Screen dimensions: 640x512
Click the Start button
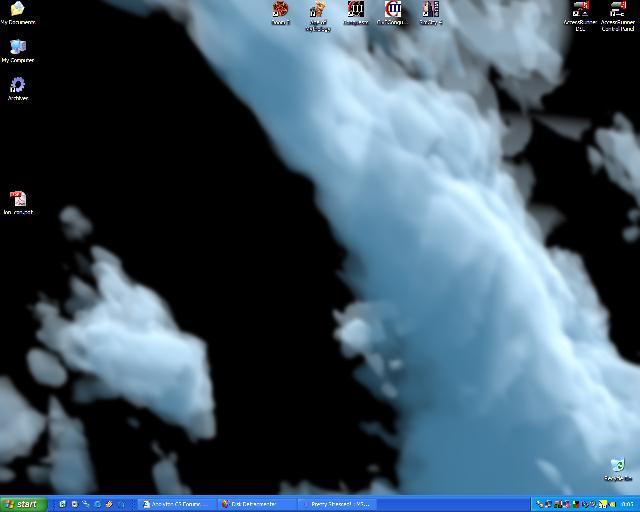22,504
